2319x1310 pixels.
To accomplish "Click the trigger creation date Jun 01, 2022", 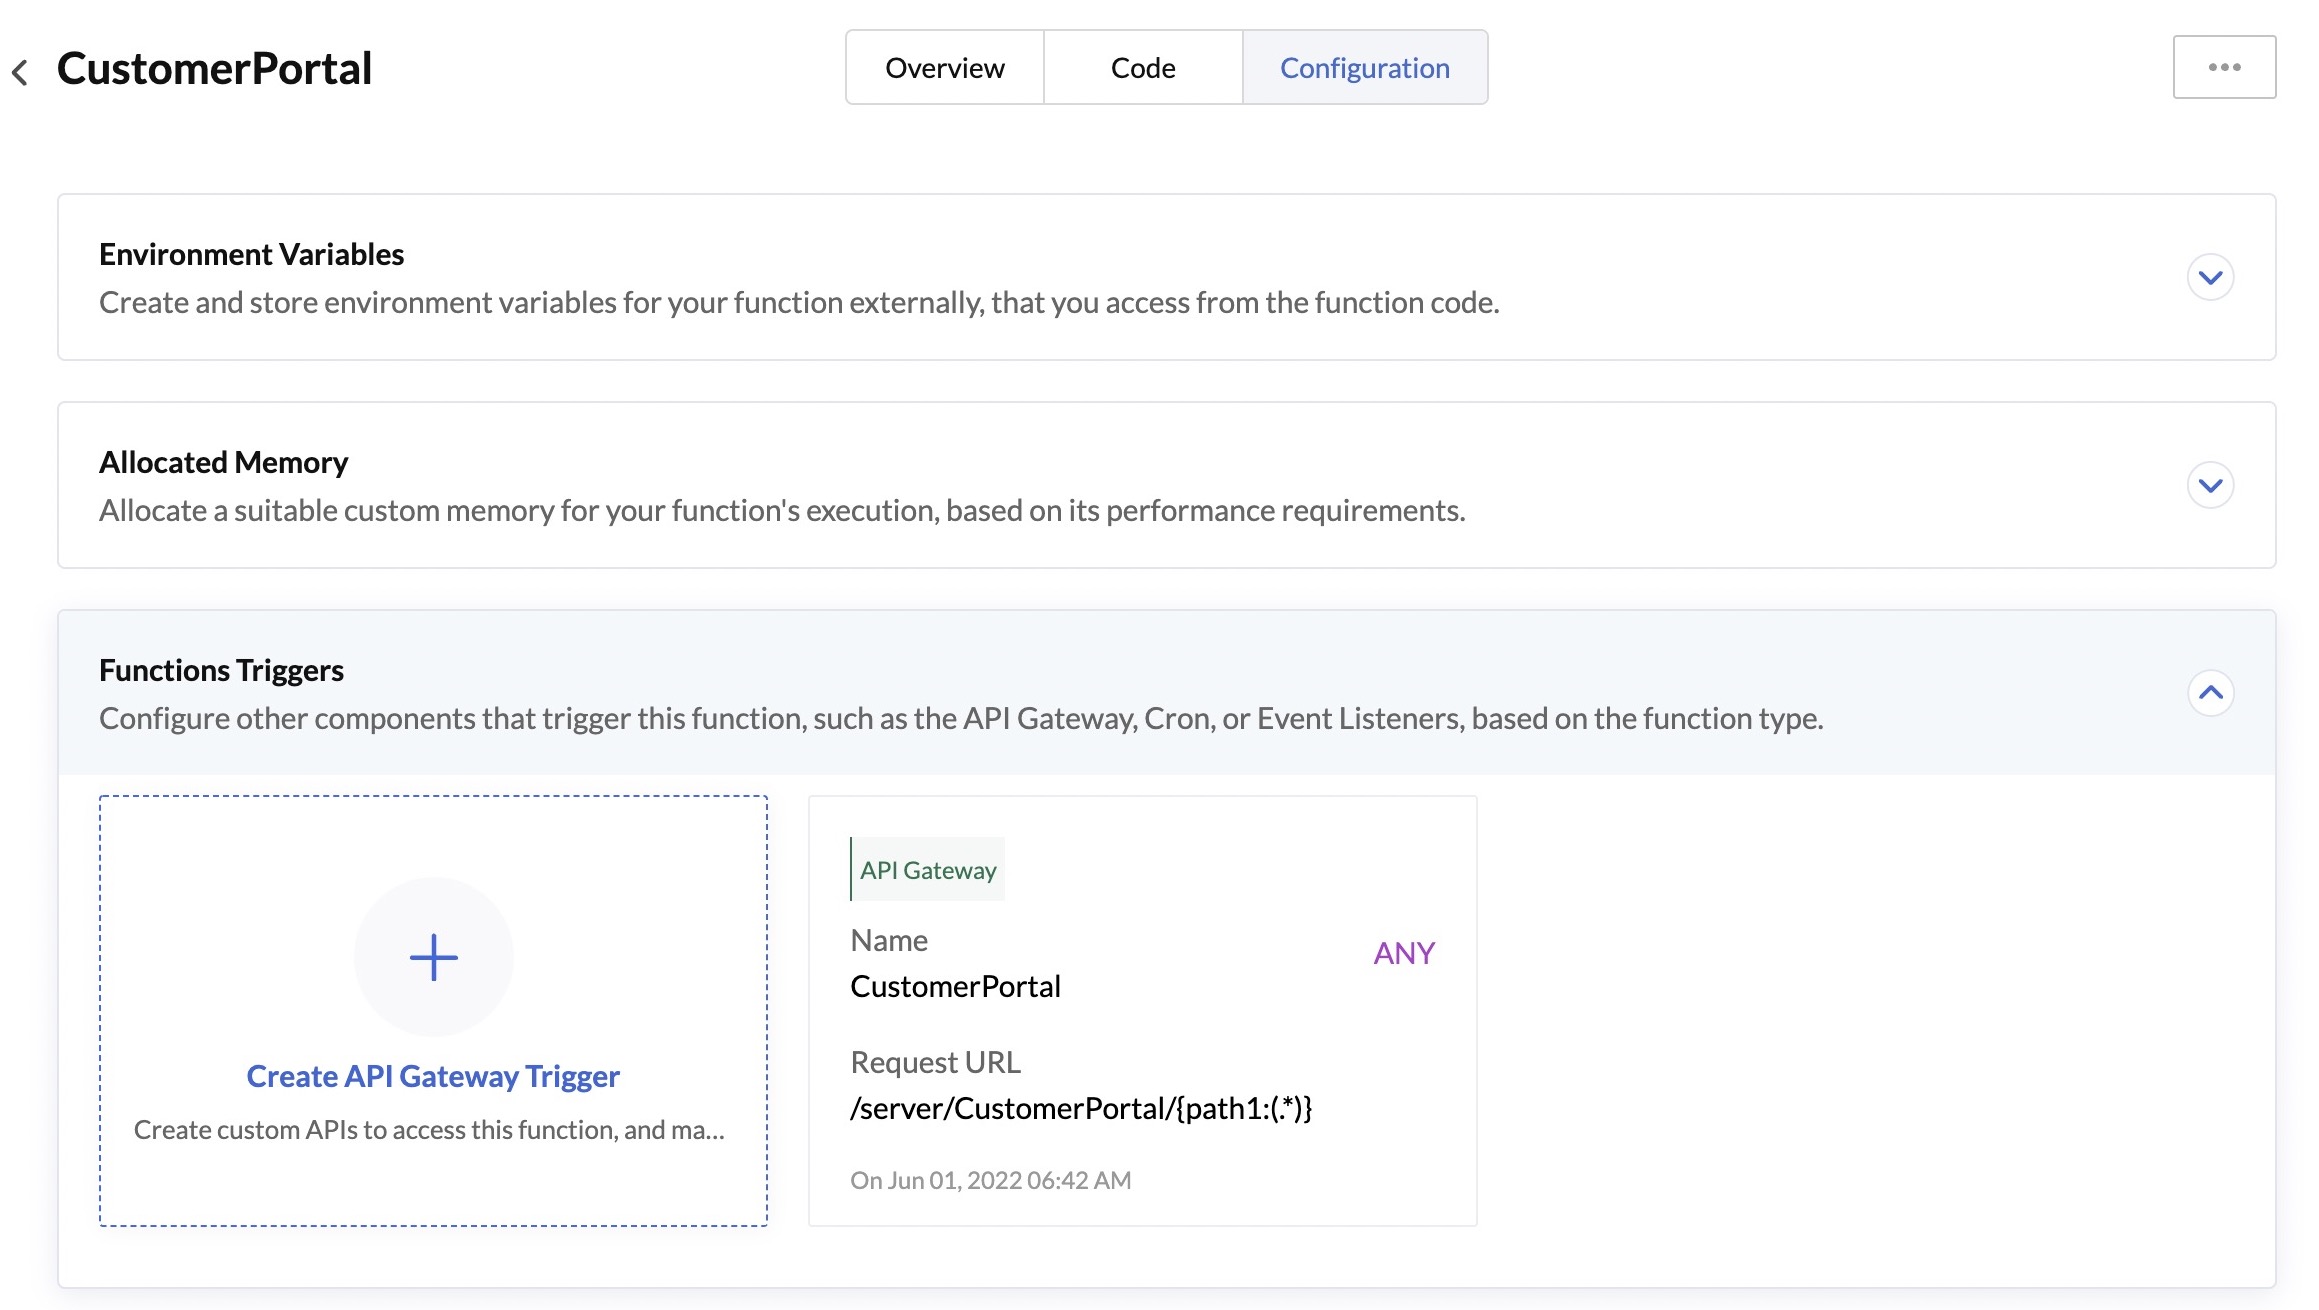I will pos(990,1180).
